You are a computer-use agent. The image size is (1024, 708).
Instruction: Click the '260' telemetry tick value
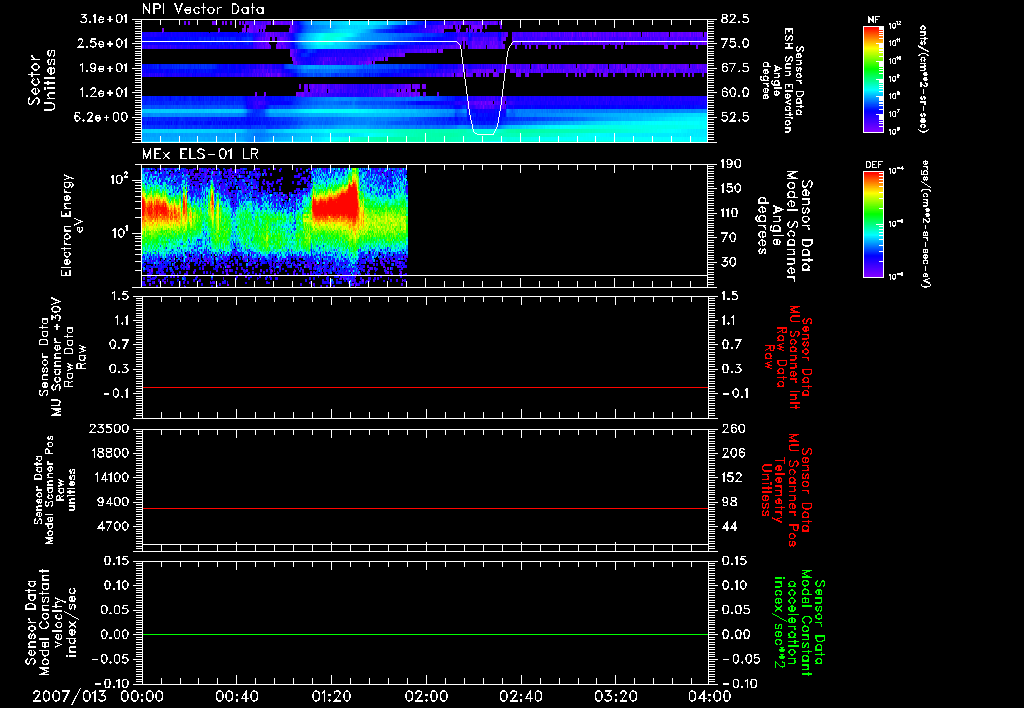click(732, 428)
